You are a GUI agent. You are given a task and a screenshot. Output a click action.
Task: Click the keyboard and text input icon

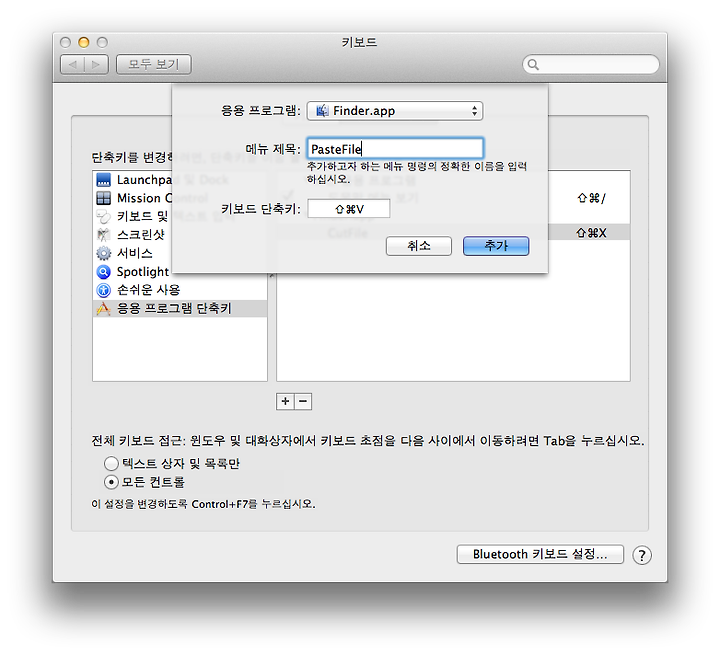(x=104, y=216)
